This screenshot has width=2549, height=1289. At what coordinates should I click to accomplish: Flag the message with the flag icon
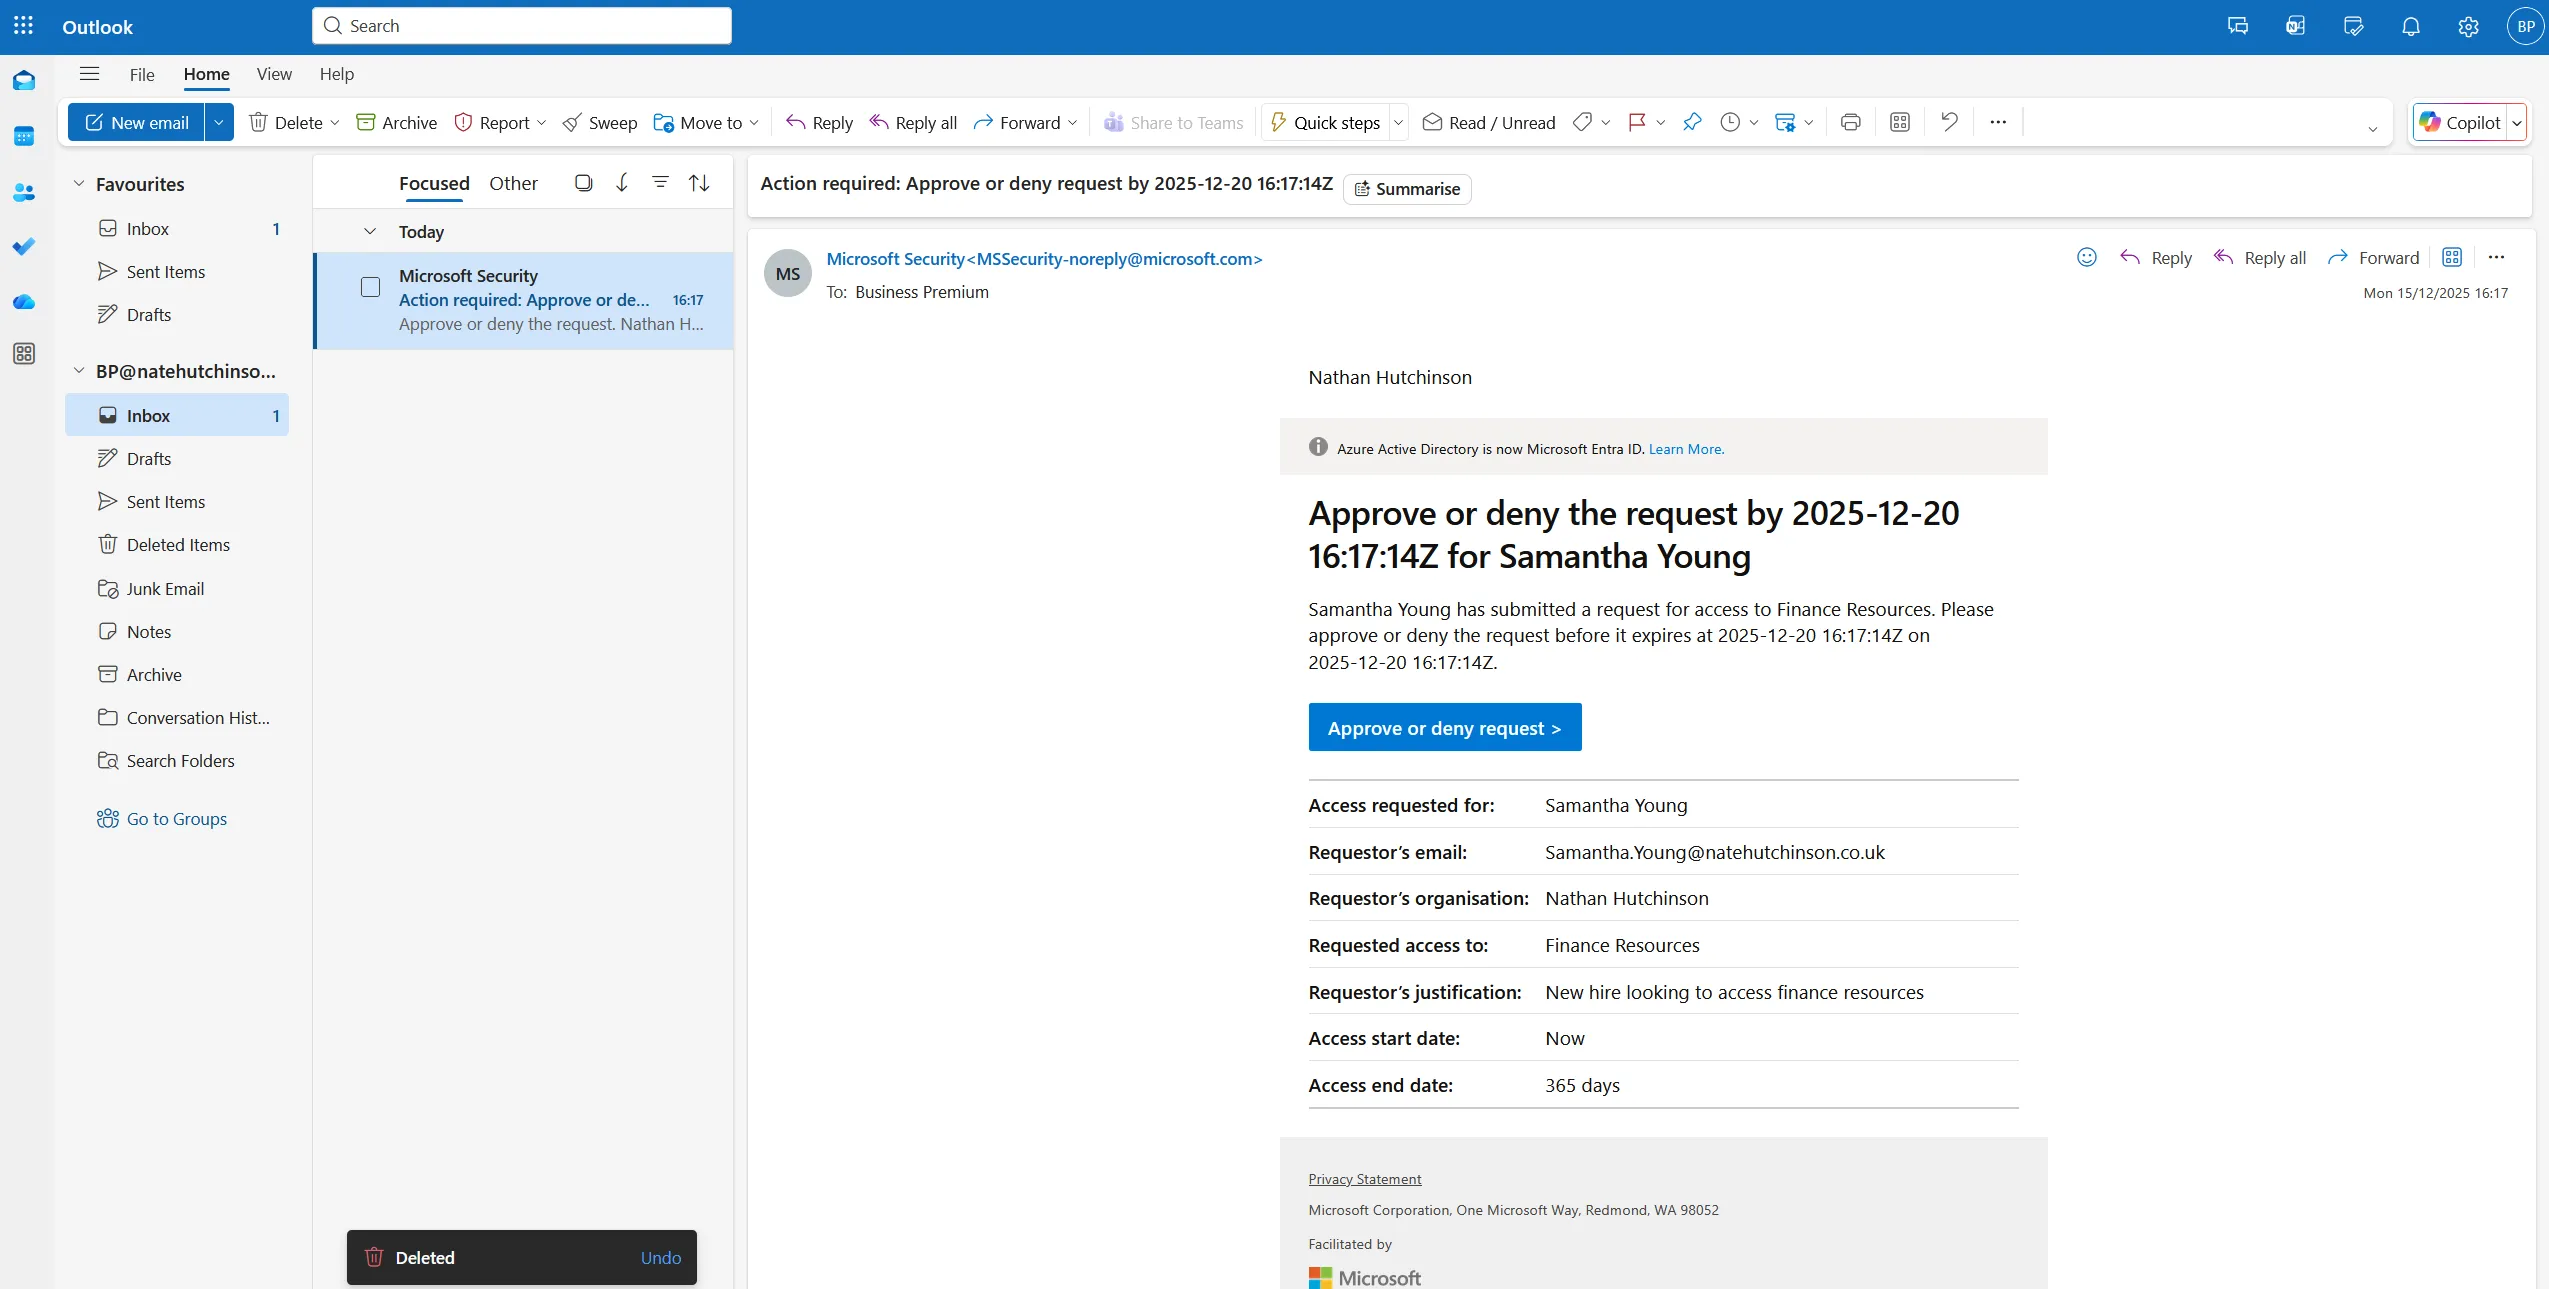pos(1637,122)
